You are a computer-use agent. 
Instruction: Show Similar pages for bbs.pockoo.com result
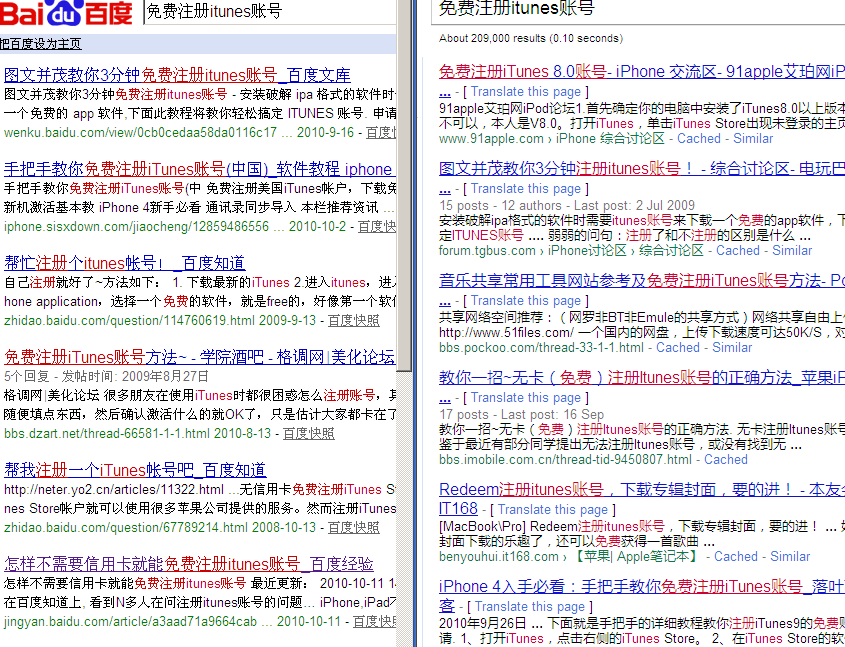[732, 347]
